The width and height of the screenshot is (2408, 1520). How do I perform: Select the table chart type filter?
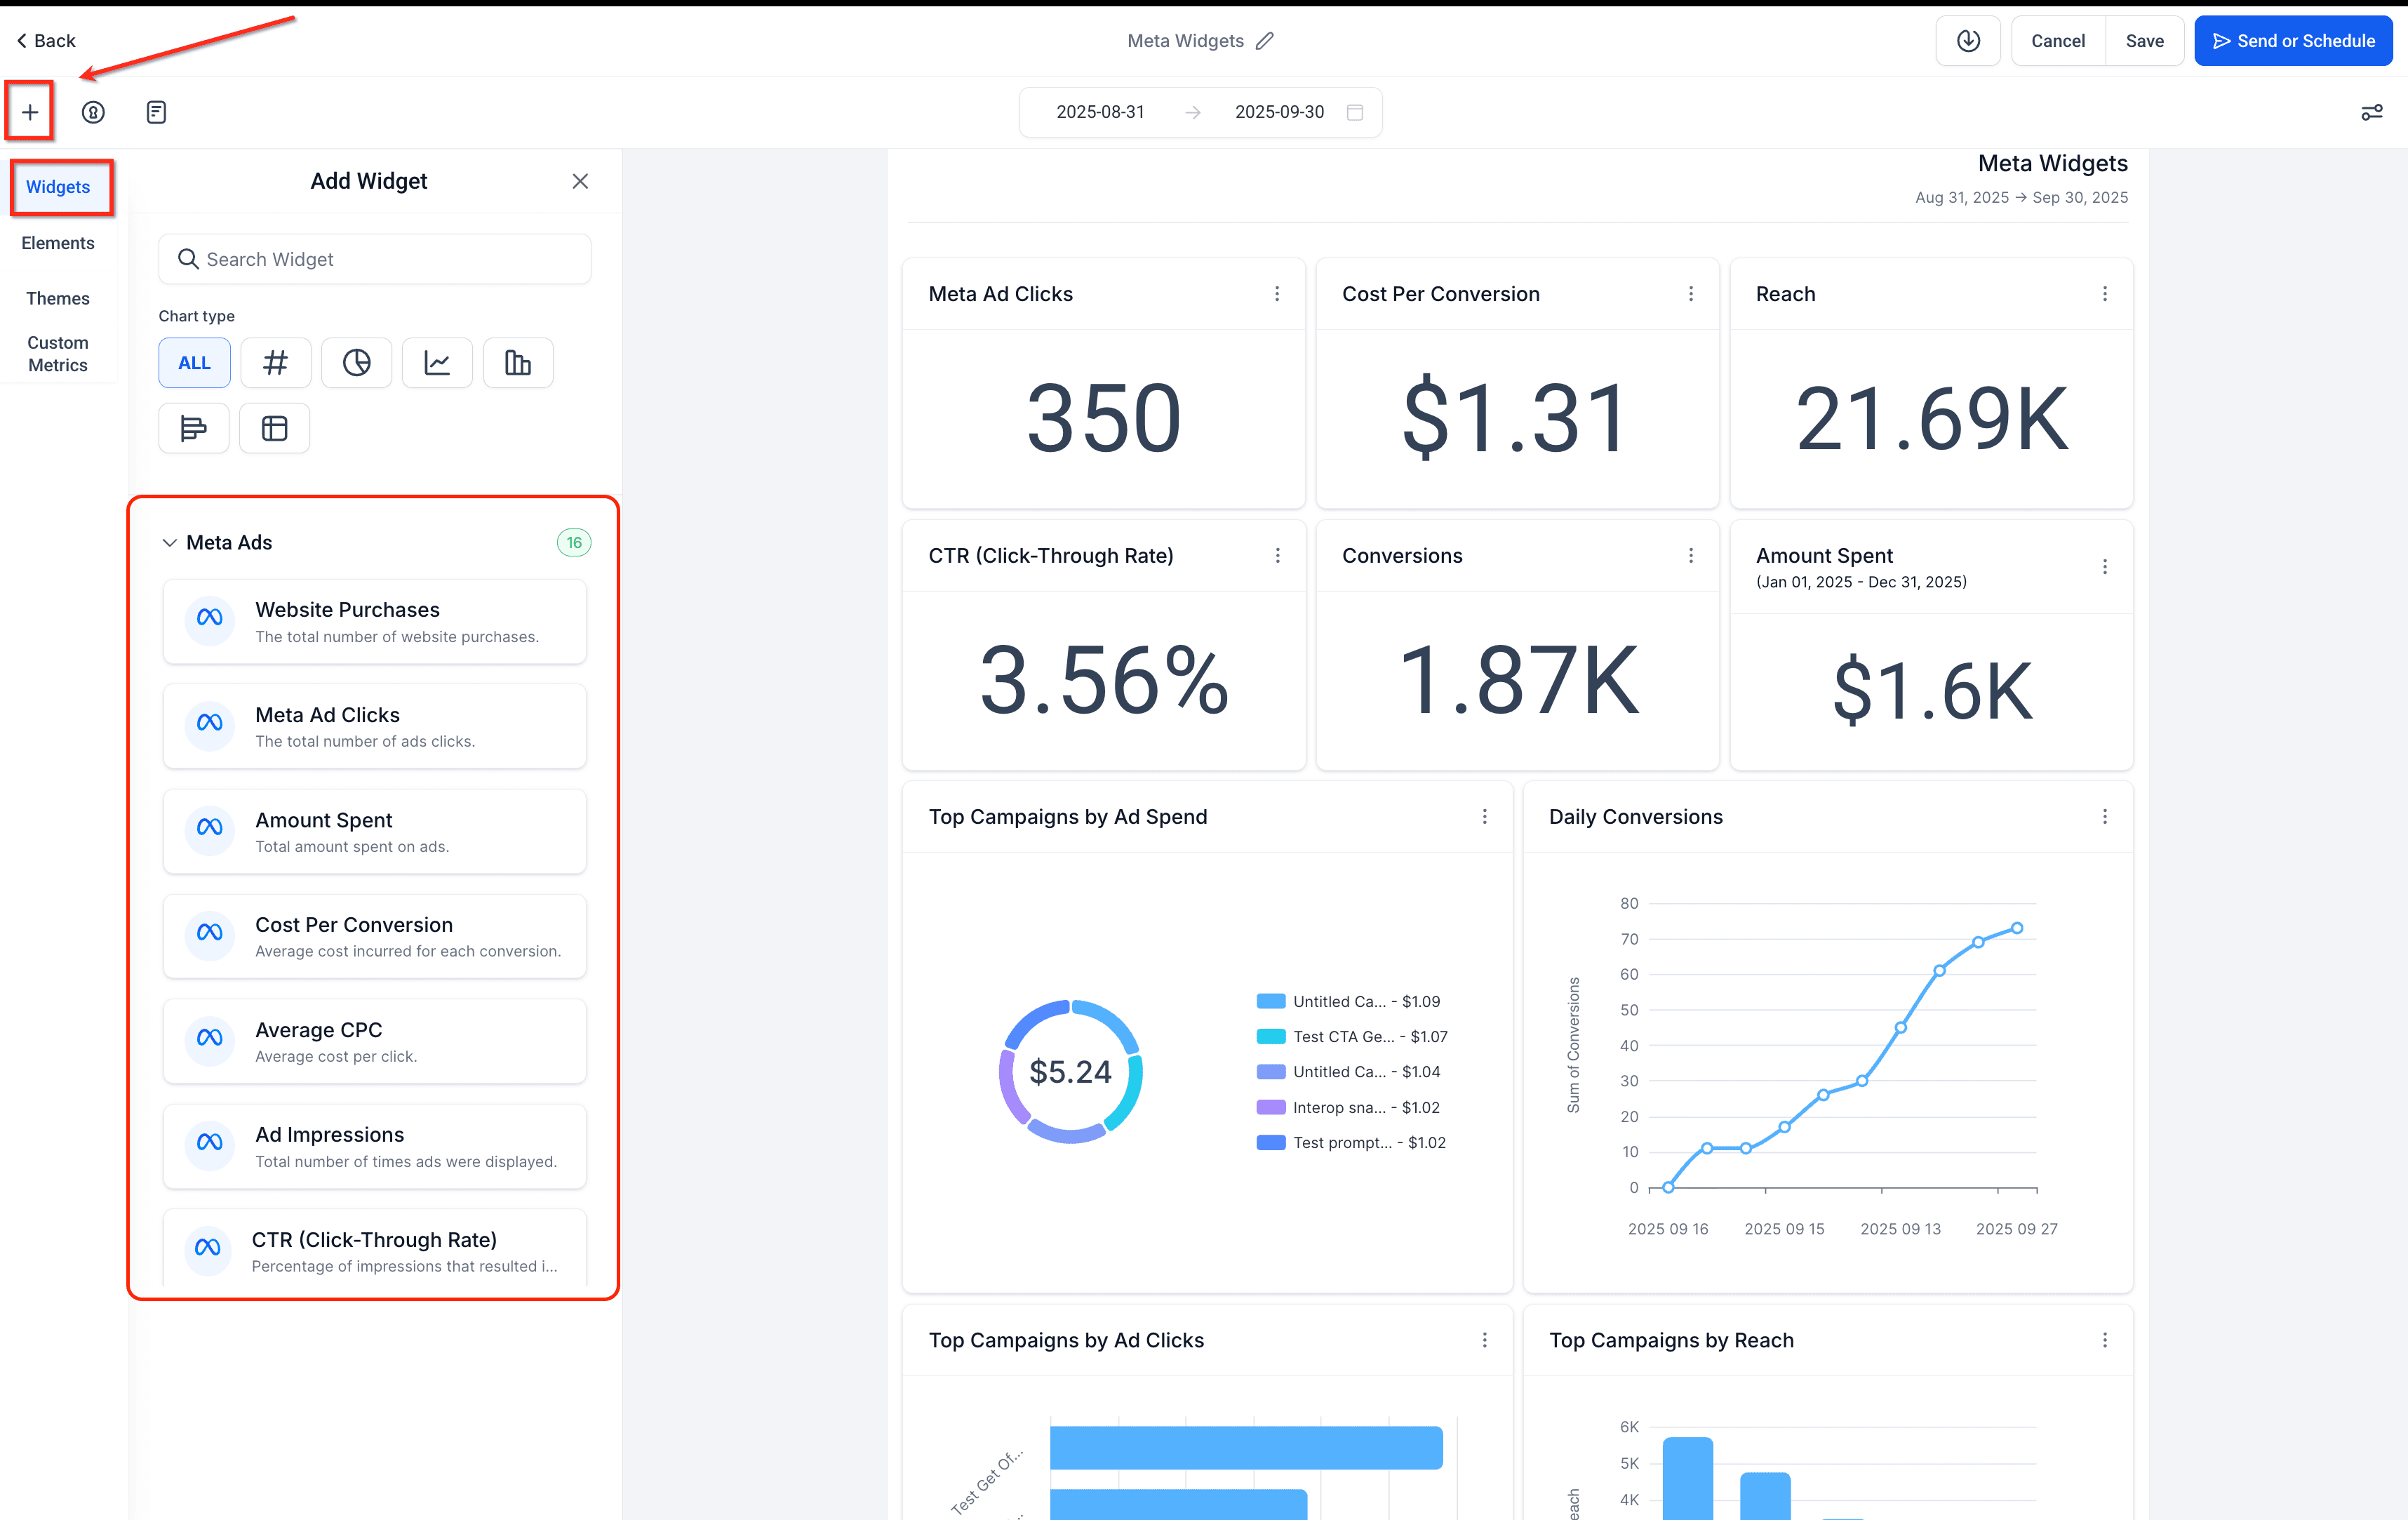274,428
